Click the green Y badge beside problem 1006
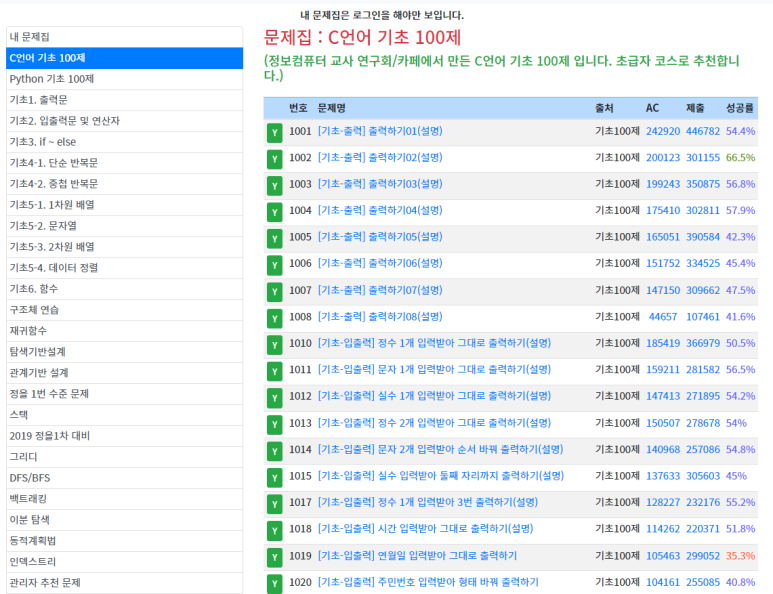773x594 pixels. [274, 265]
